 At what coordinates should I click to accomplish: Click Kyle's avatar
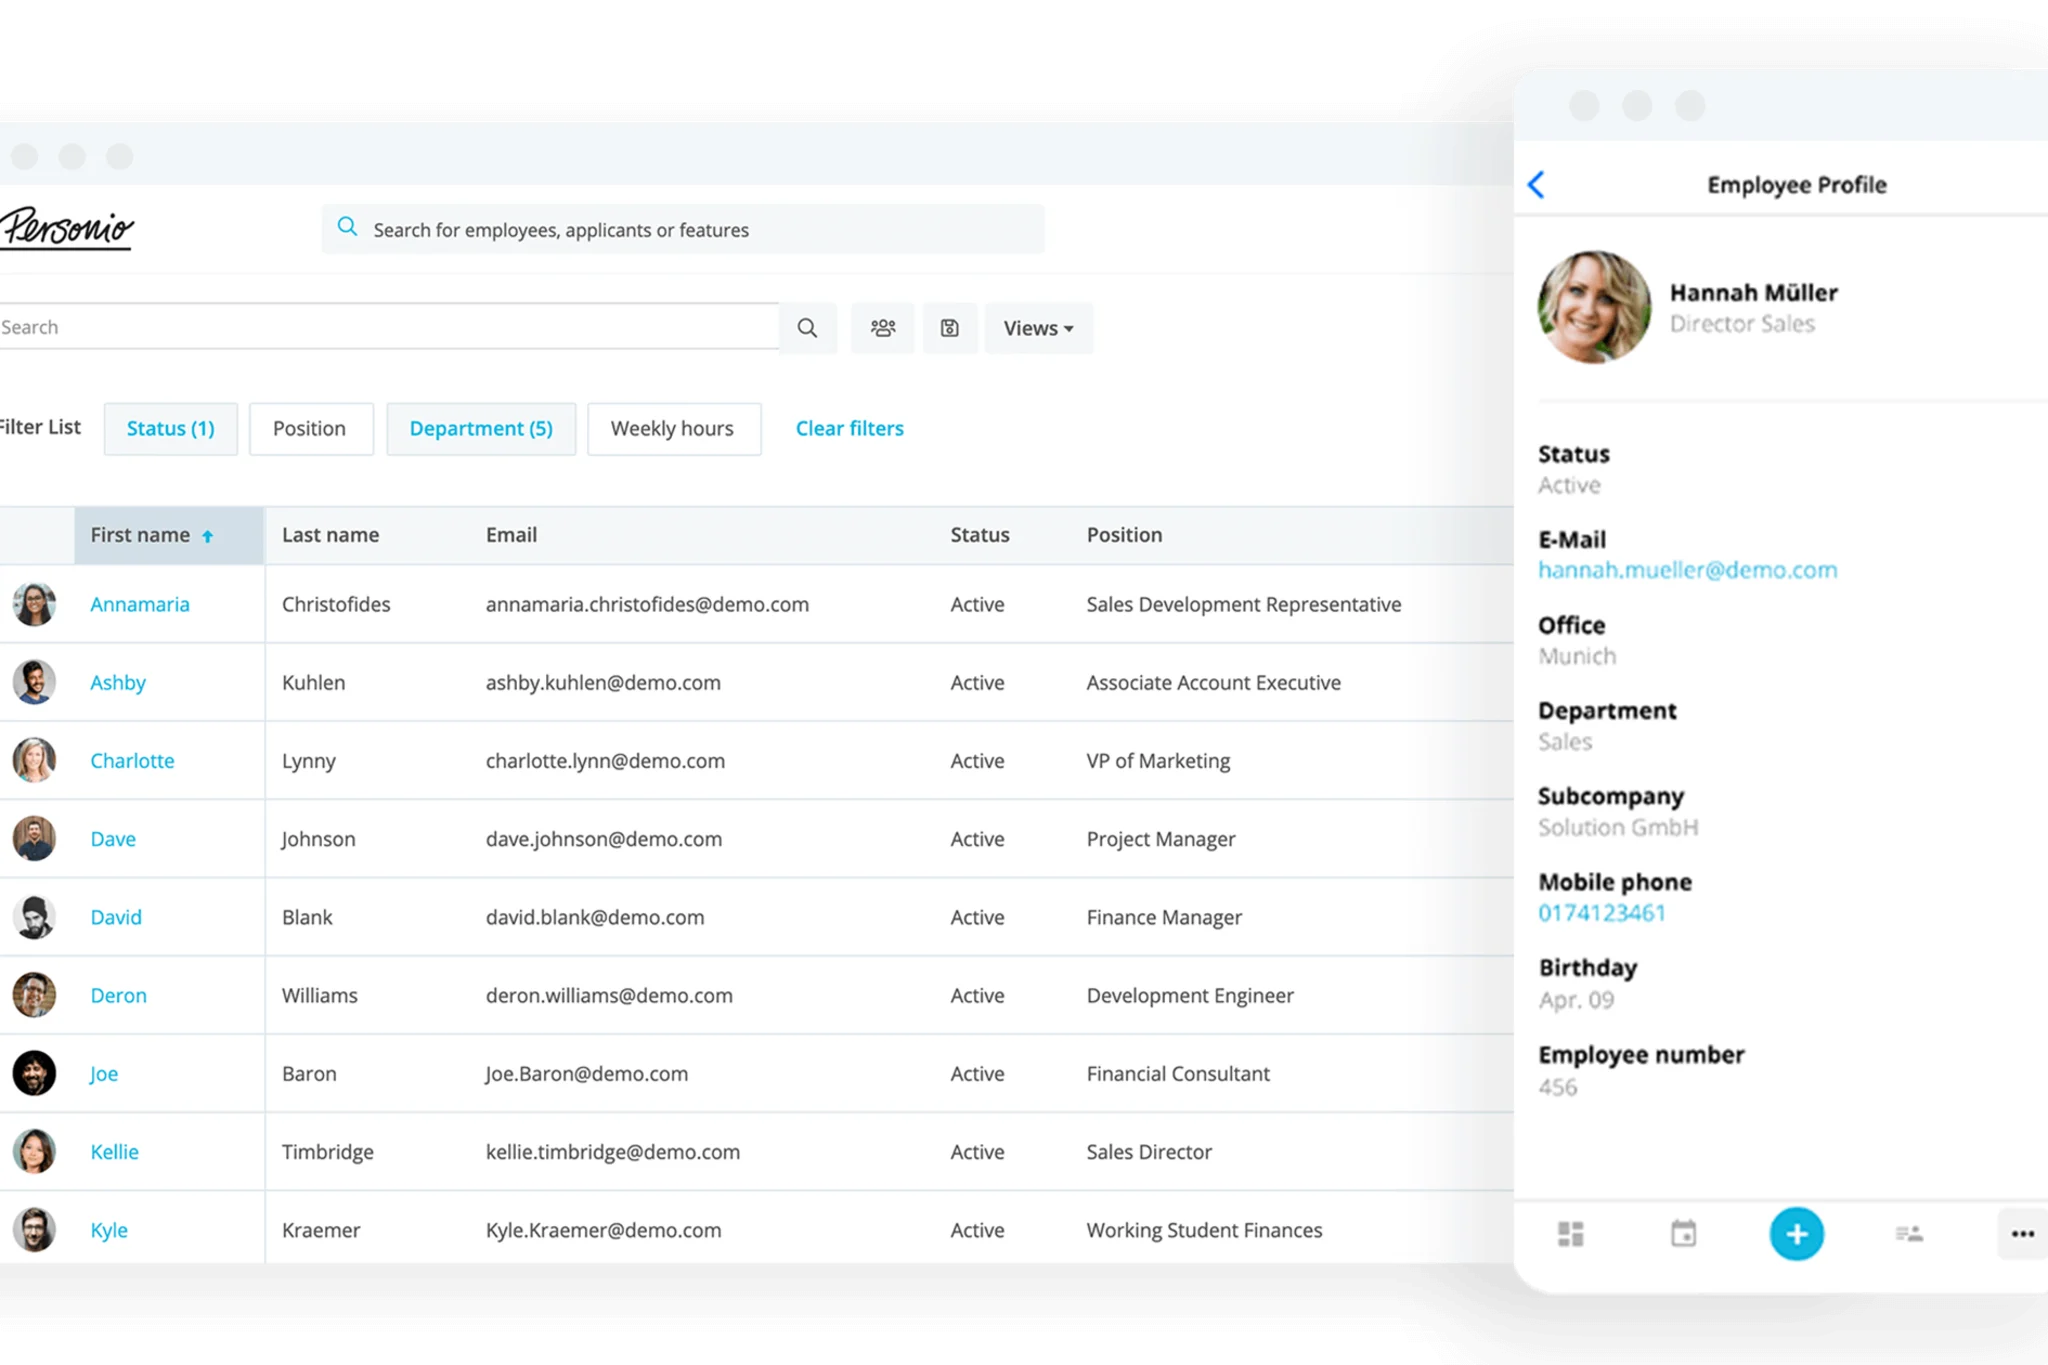[34, 1230]
